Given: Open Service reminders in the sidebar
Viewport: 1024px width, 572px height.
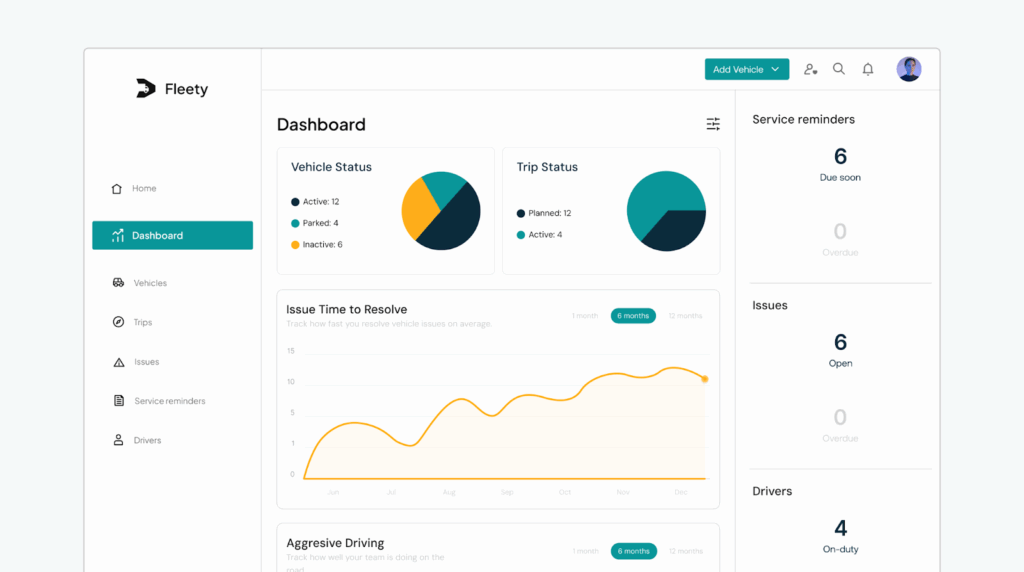Looking at the screenshot, I should (169, 401).
